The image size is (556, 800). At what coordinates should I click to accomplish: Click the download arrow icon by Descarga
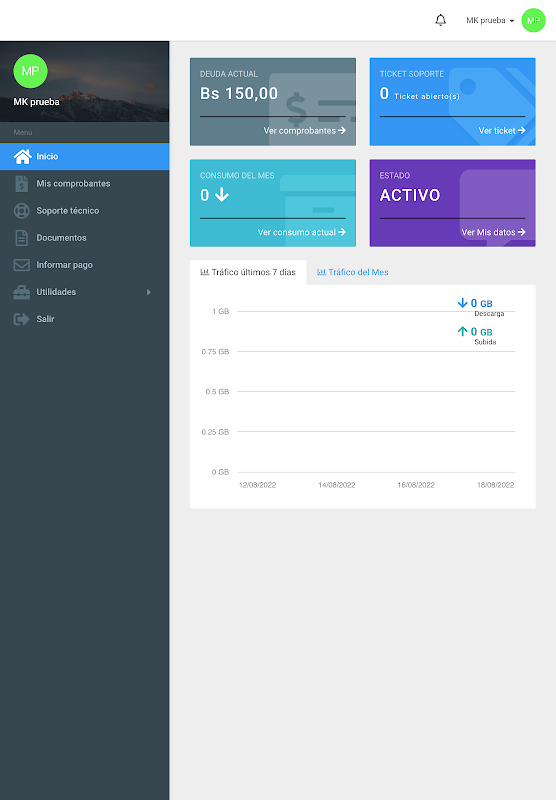pyautogui.click(x=463, y=303)
